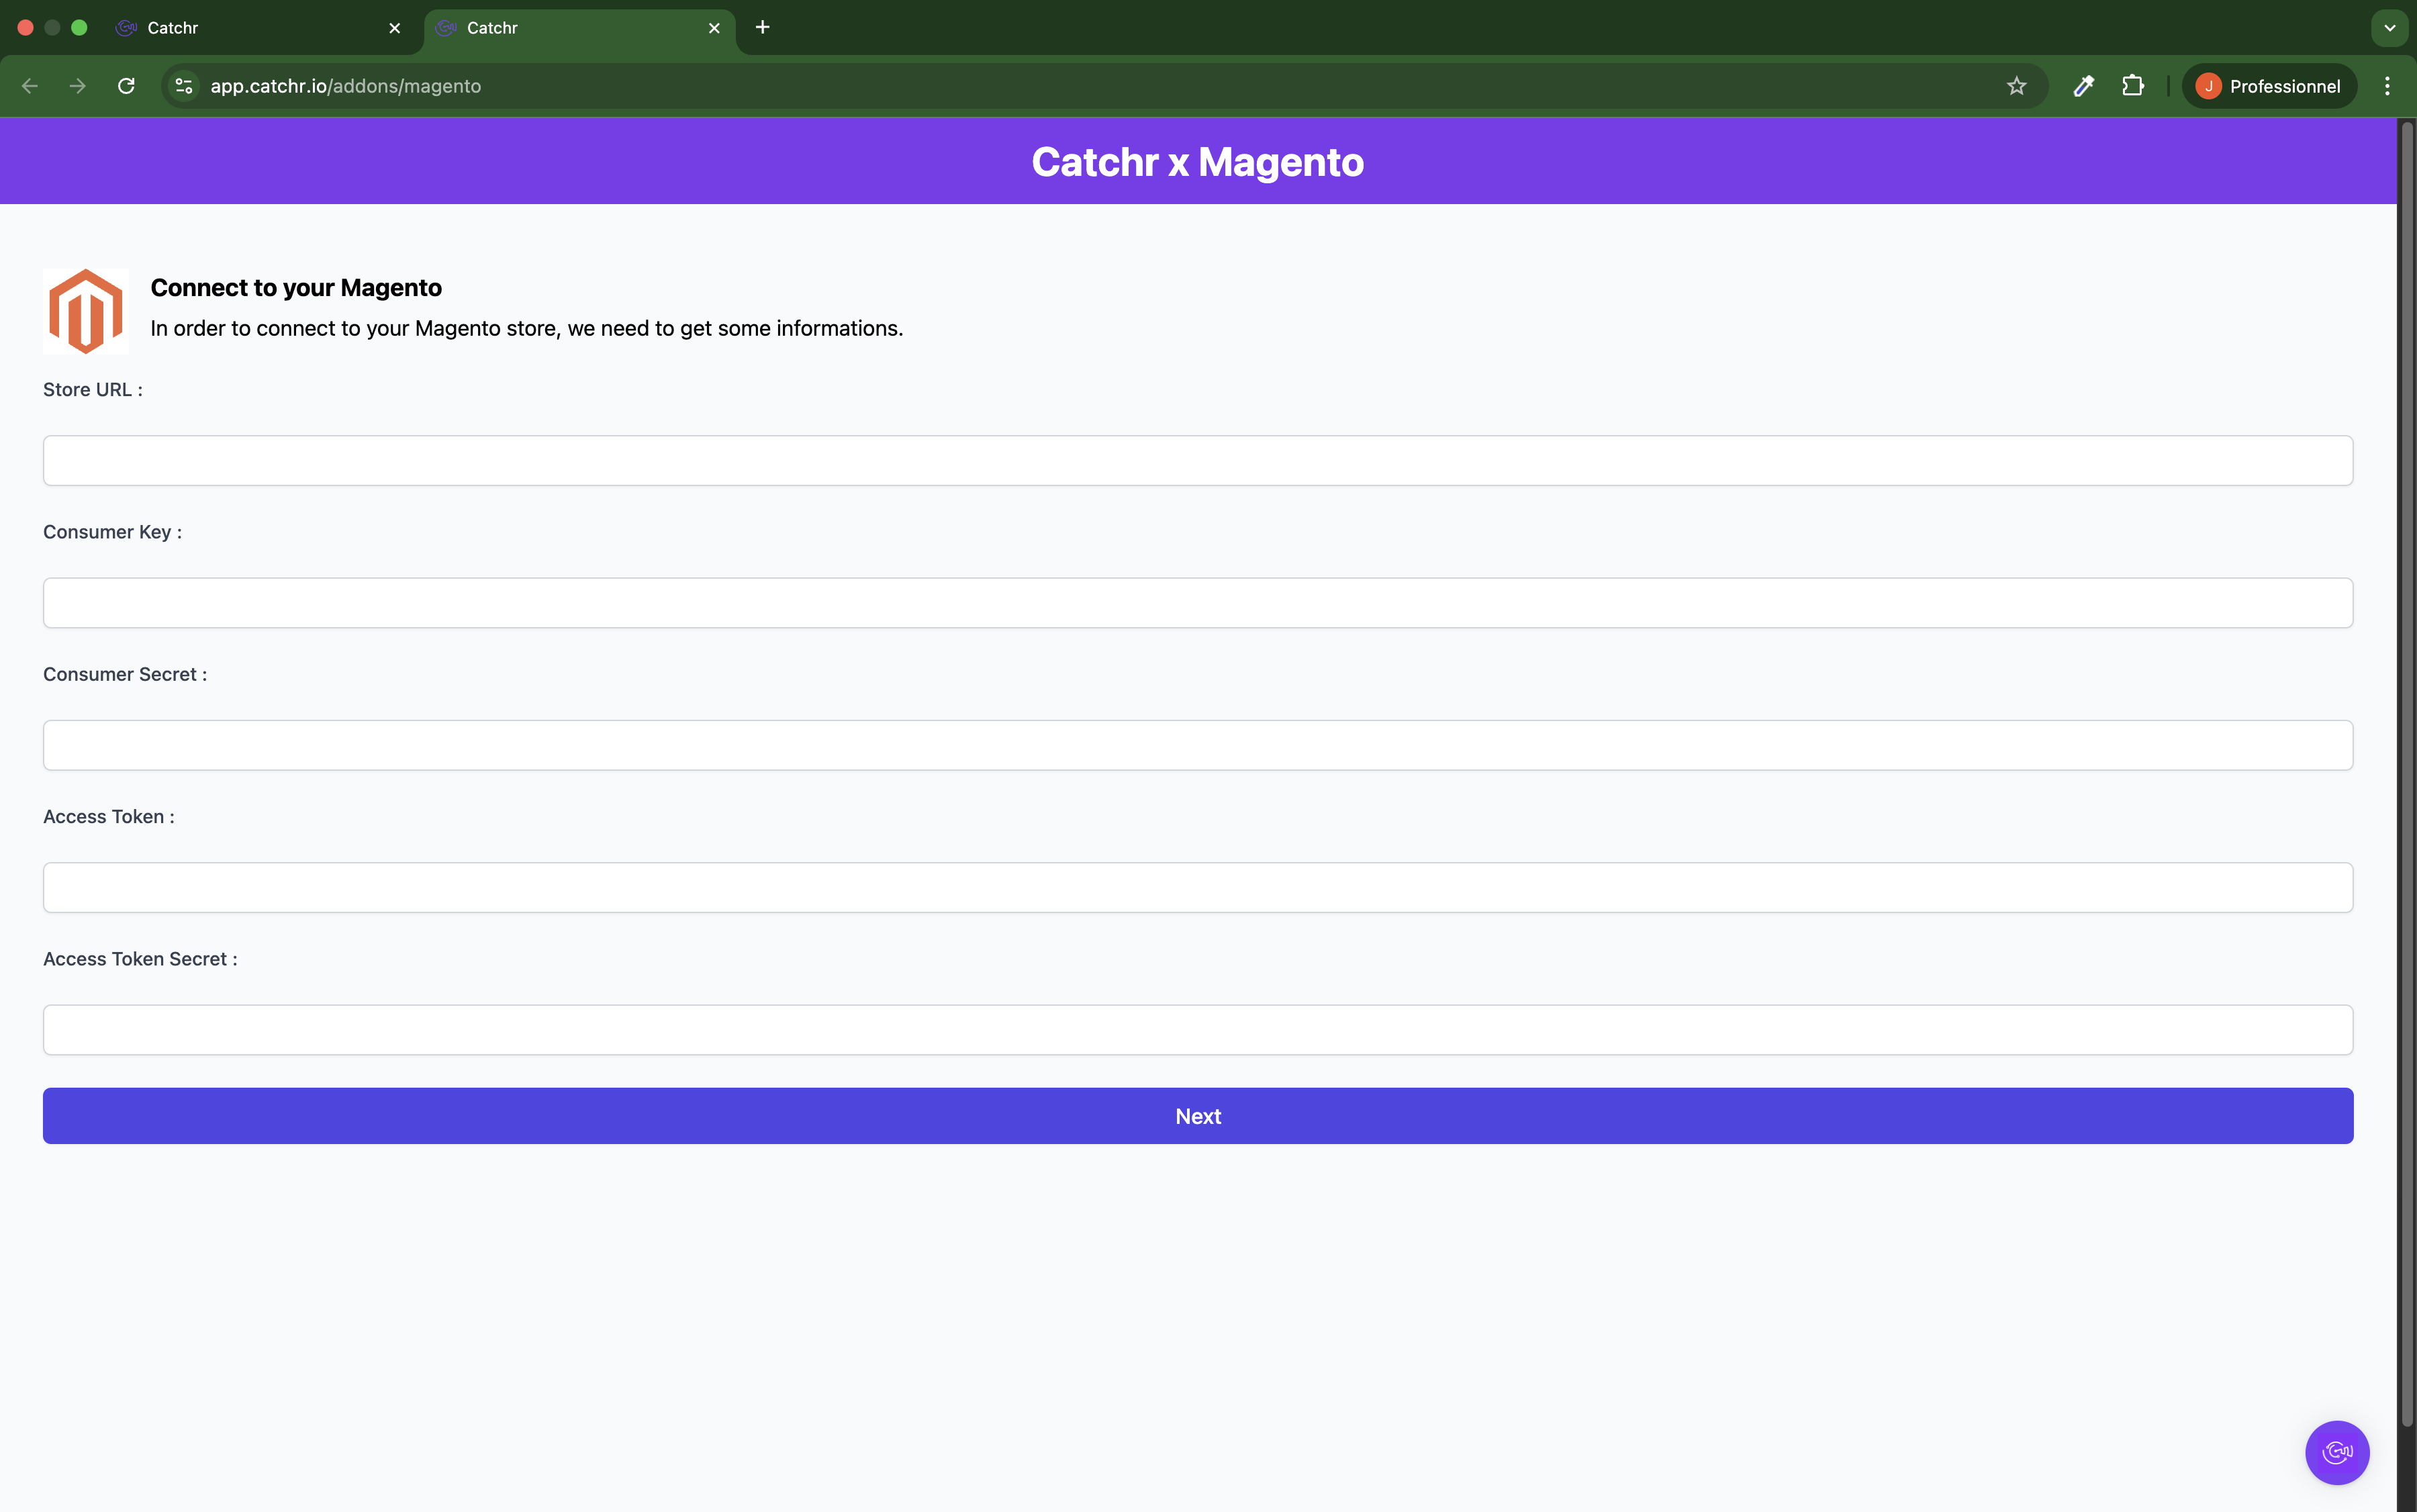Viewport: 2417px width, 1512px height.
Task: Click the red close window button
Action: coord(26,28)
